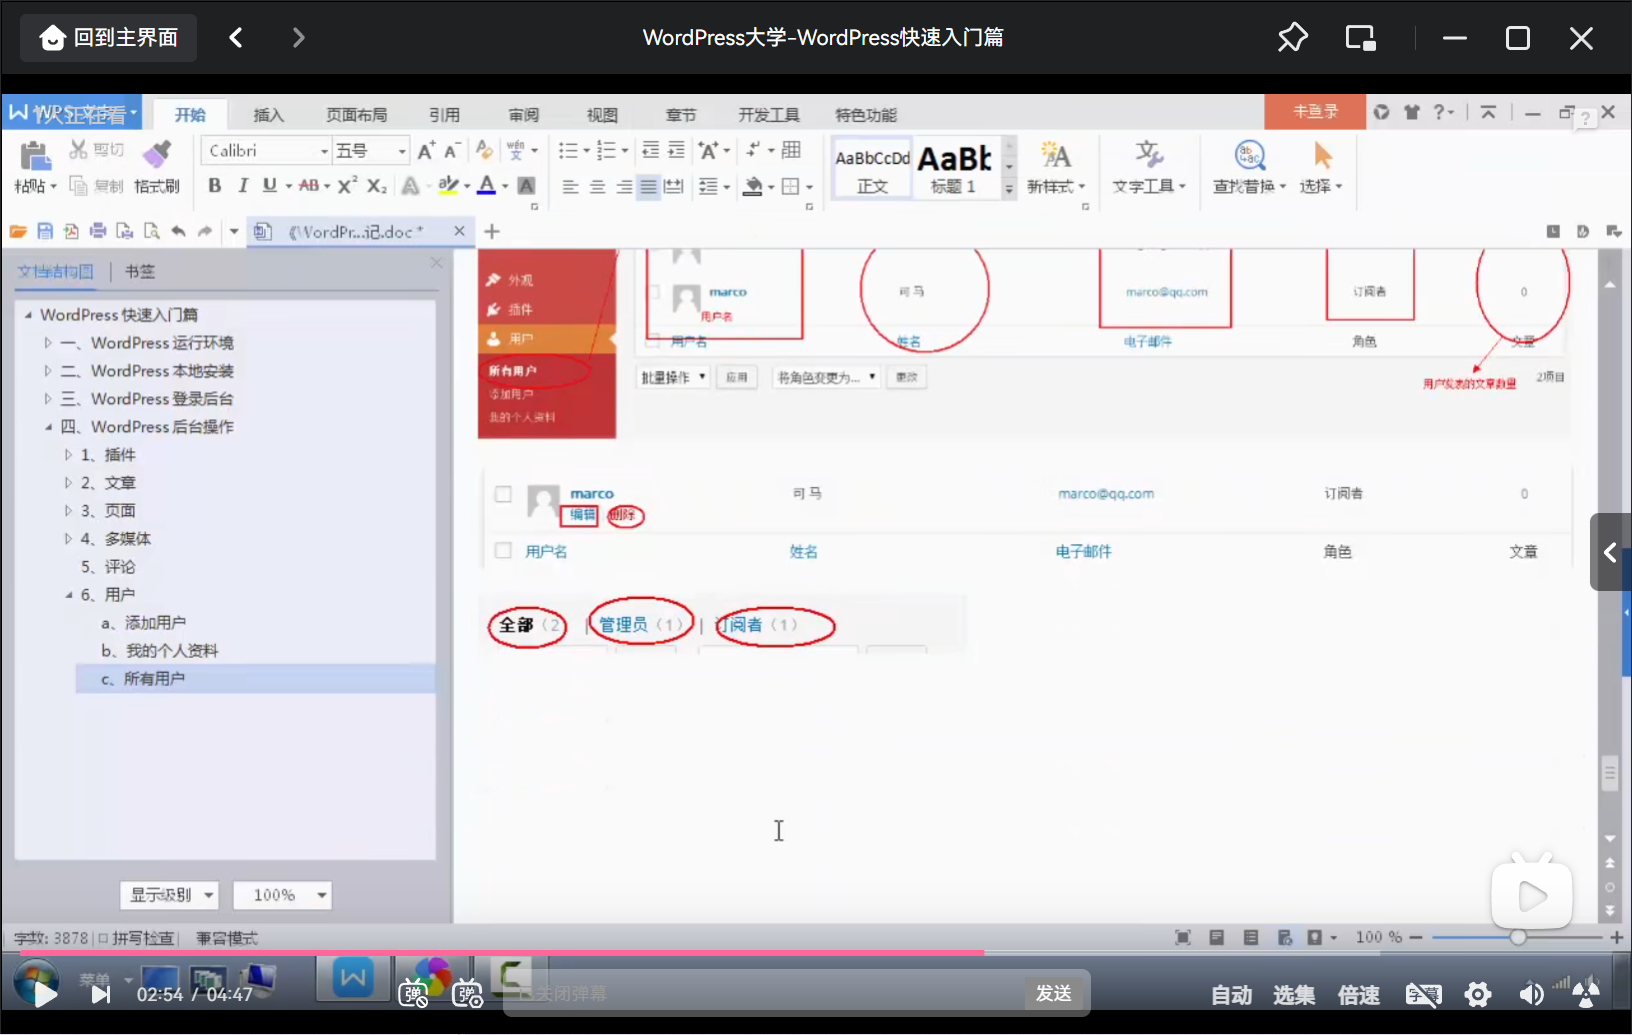Click the italic I icon
This screenshot has height=1035, width=1632.
pos(243,185)
